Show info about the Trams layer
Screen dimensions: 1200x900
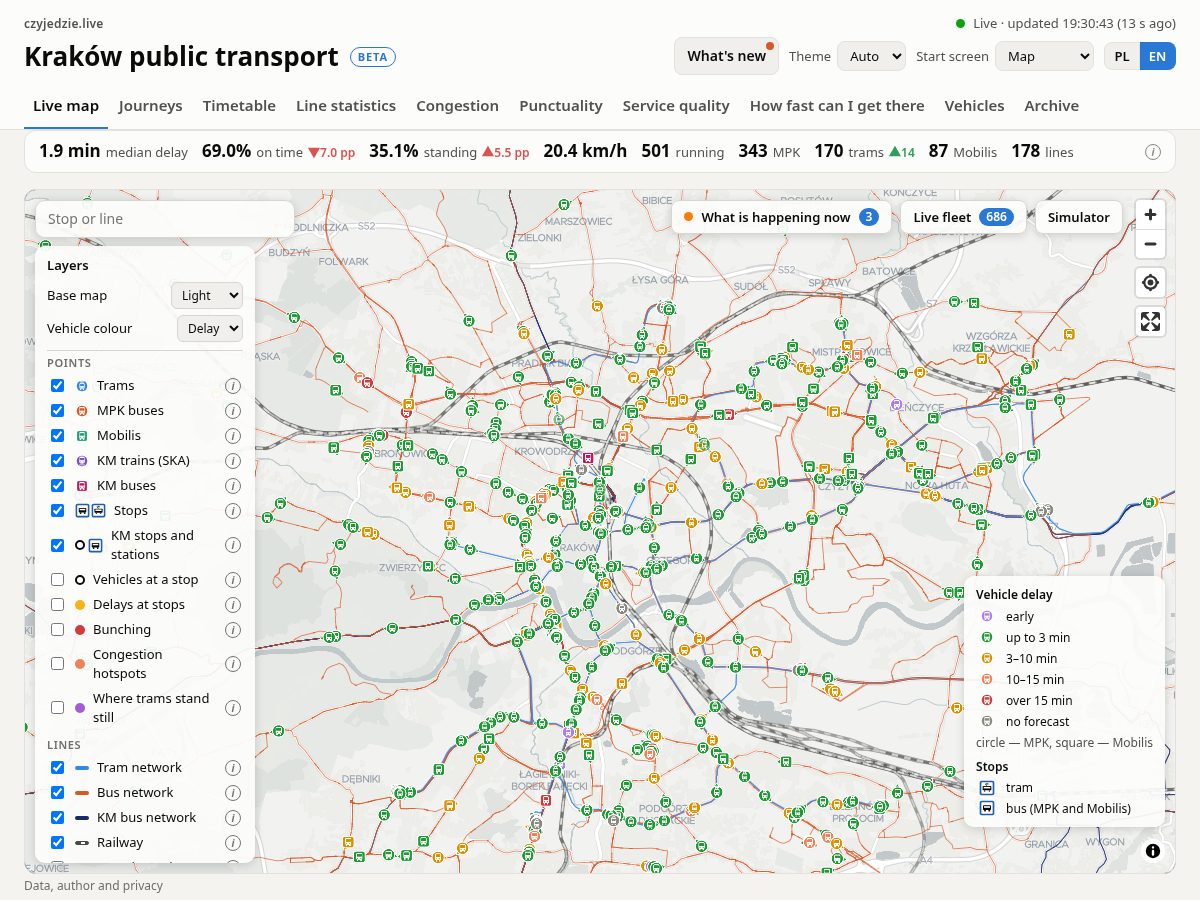click(x=233, y=386)
